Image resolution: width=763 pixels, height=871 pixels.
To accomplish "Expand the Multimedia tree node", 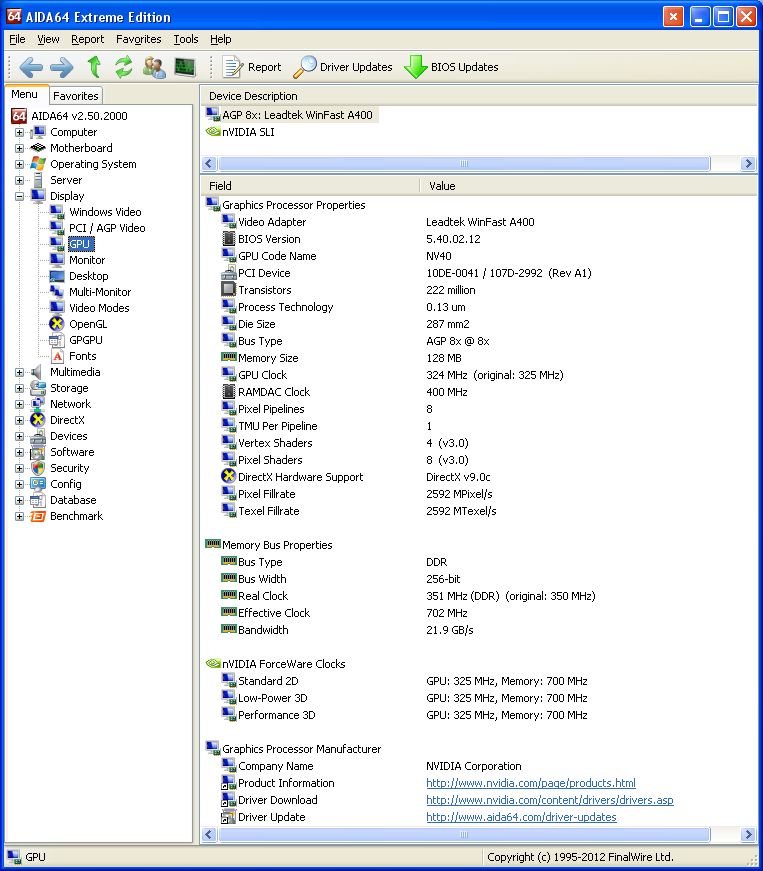I will (19, 372).
